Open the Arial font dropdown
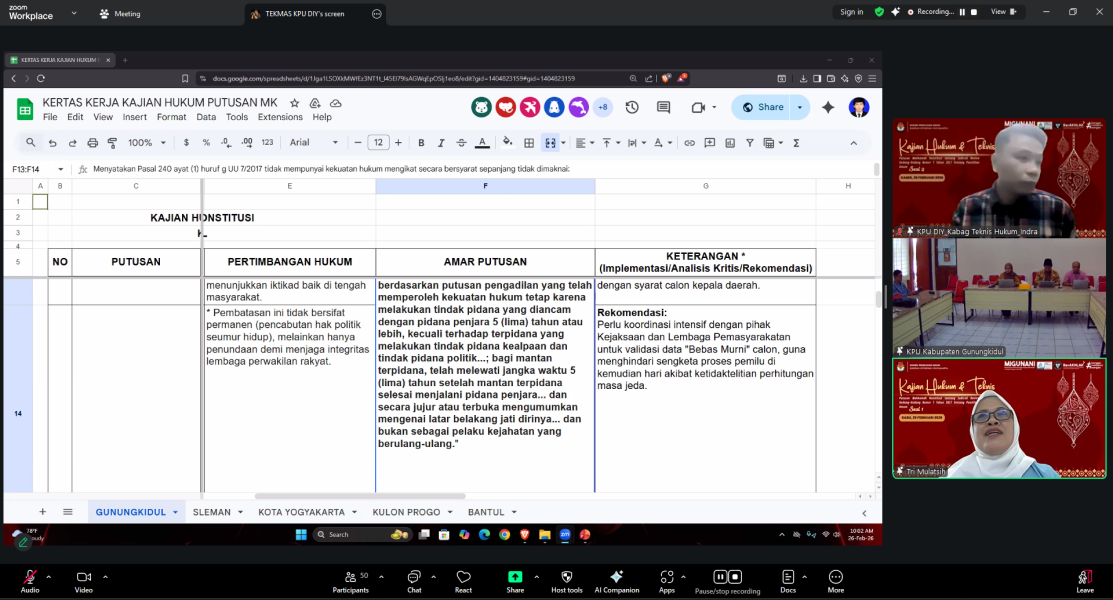This screenshot has width=1113, height=600. click(x=314, y=143)
